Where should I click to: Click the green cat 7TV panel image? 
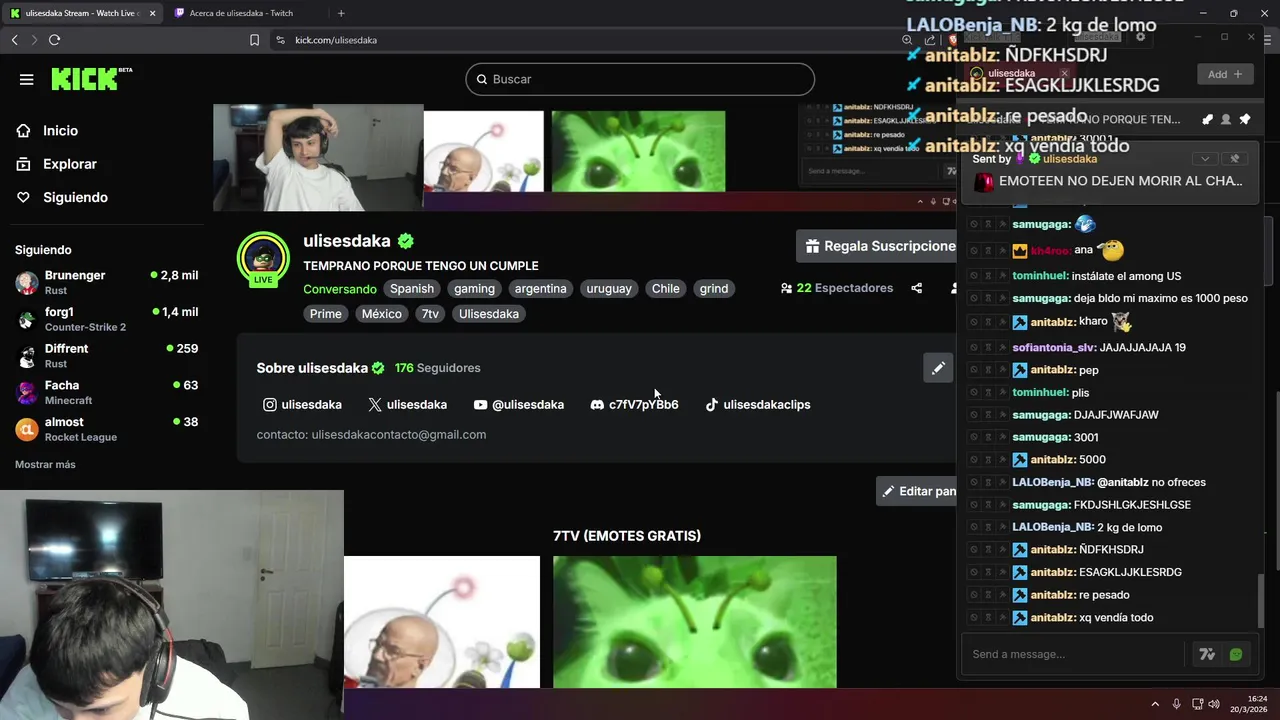click(x=695, y=622)
